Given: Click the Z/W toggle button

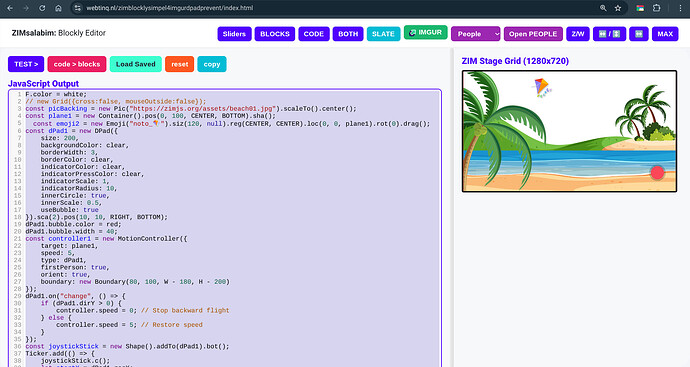Looking at the screenshot, I should click(x=578, y=34).
